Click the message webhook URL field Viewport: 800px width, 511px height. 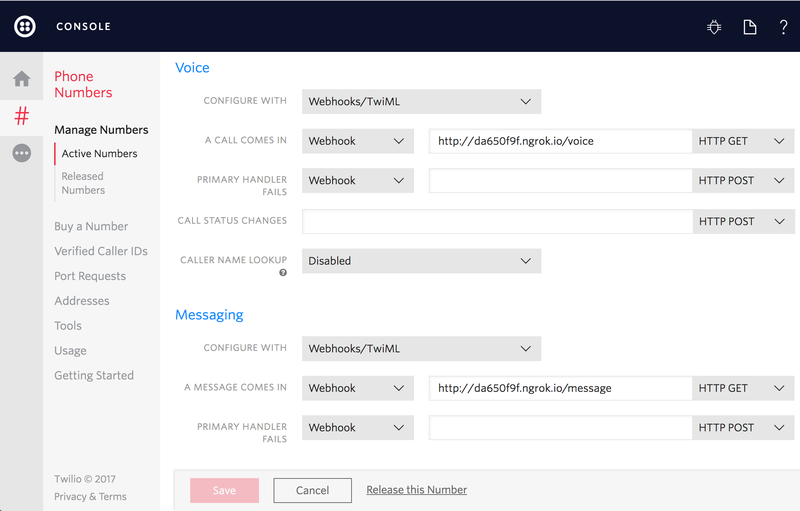[x=560, y=388]
